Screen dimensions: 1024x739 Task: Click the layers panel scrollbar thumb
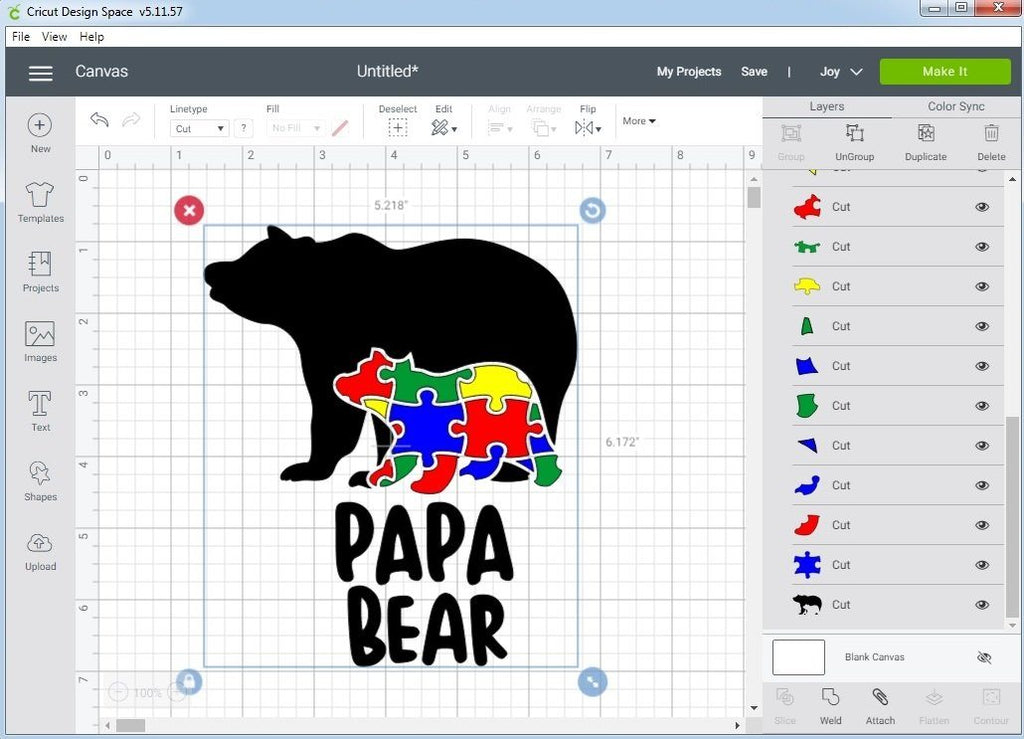pyautogui.click(x=1012, y=517)
